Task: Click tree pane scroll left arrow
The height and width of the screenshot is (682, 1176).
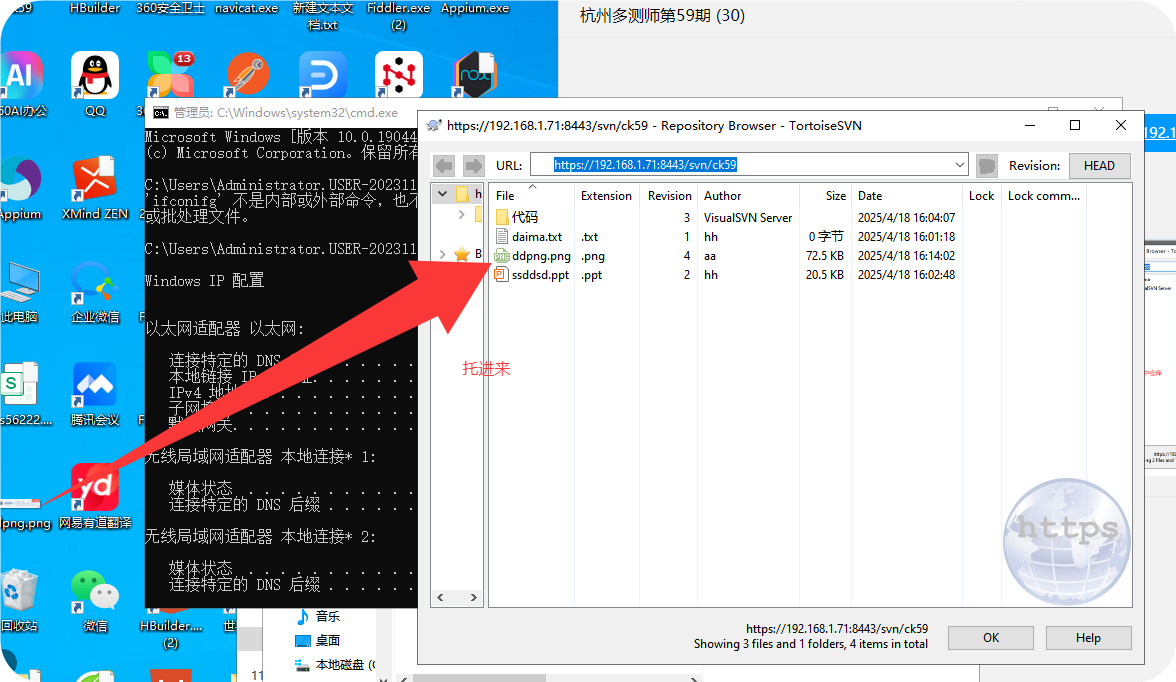Action: [x=440, y=597]
